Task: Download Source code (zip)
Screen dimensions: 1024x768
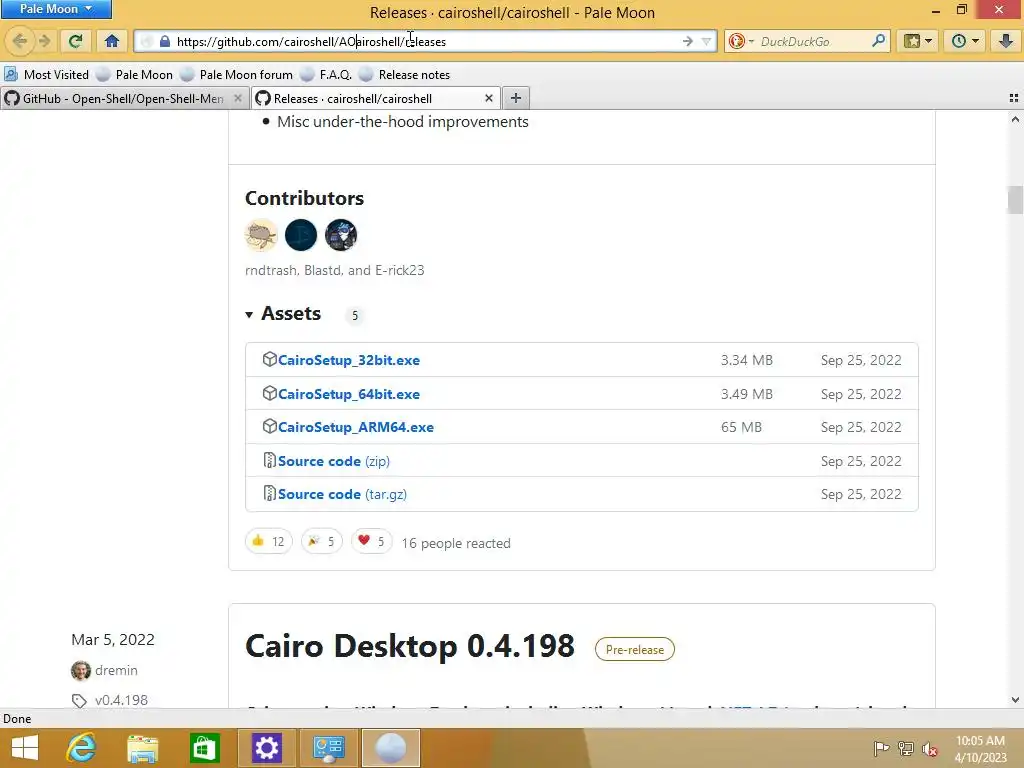Action: pos(334,461)
